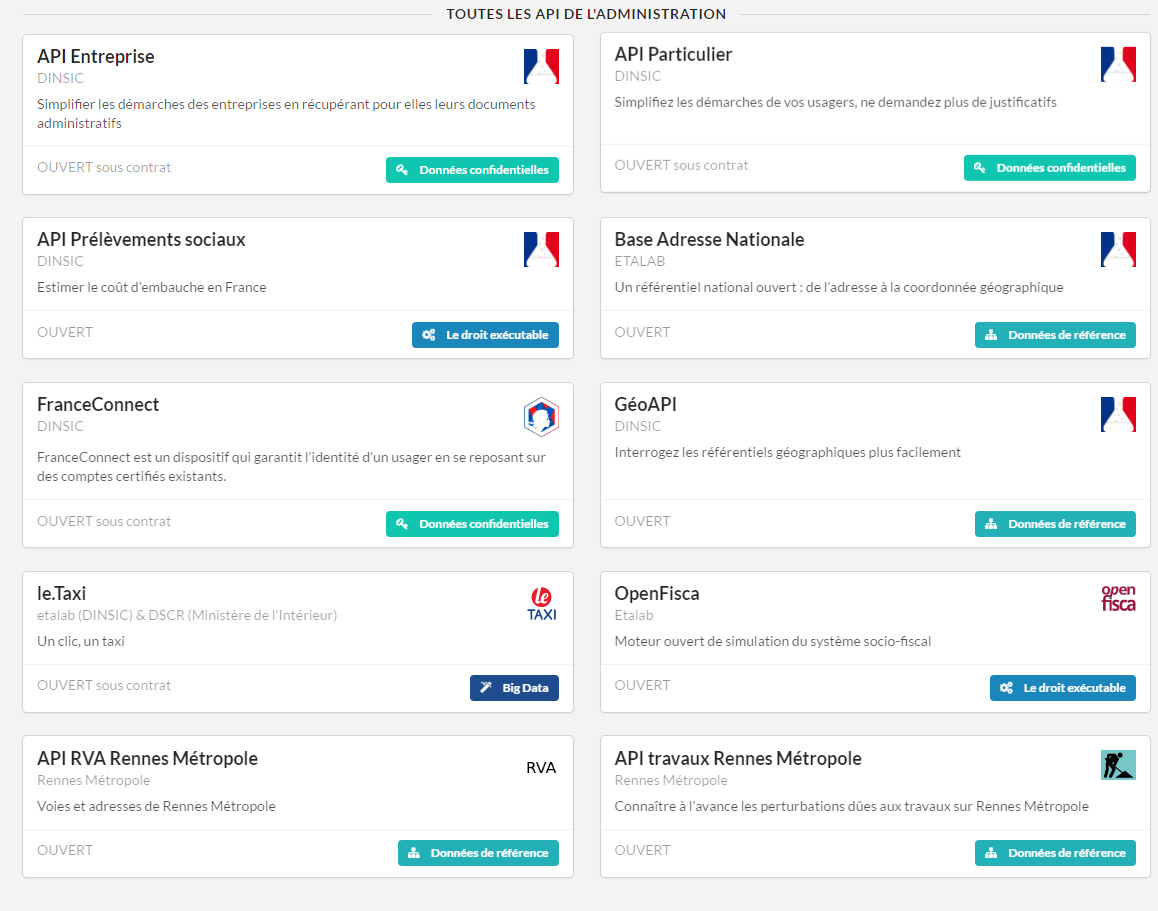Click Données confidentielles tag on API Entreprise
The width and height of the screenshot is (1158, 911).
(473, 170)
